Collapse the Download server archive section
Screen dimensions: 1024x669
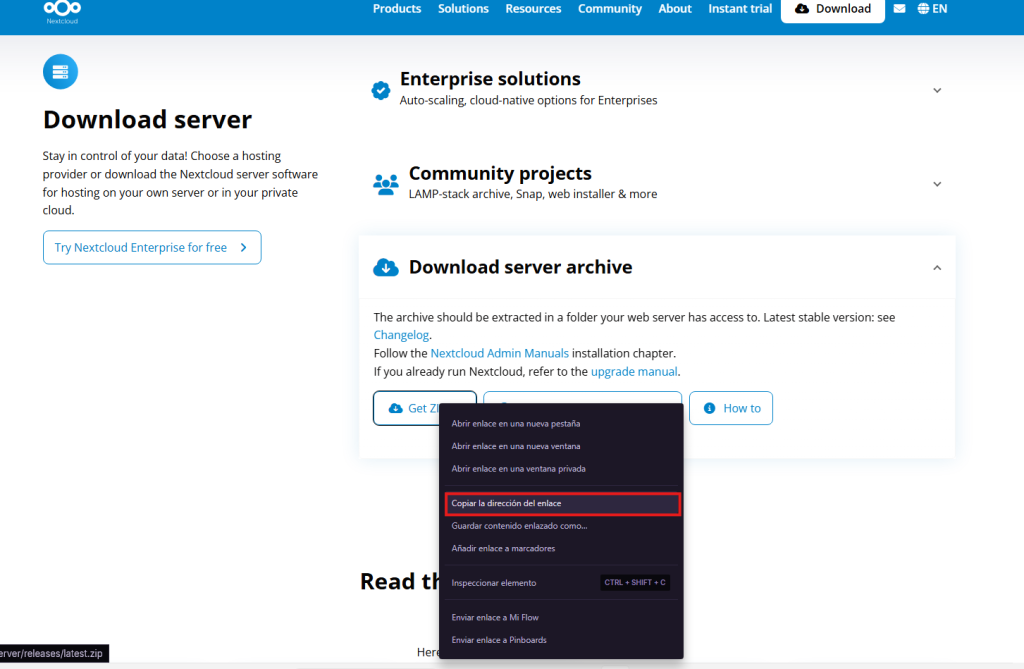(x=937, y=268)
